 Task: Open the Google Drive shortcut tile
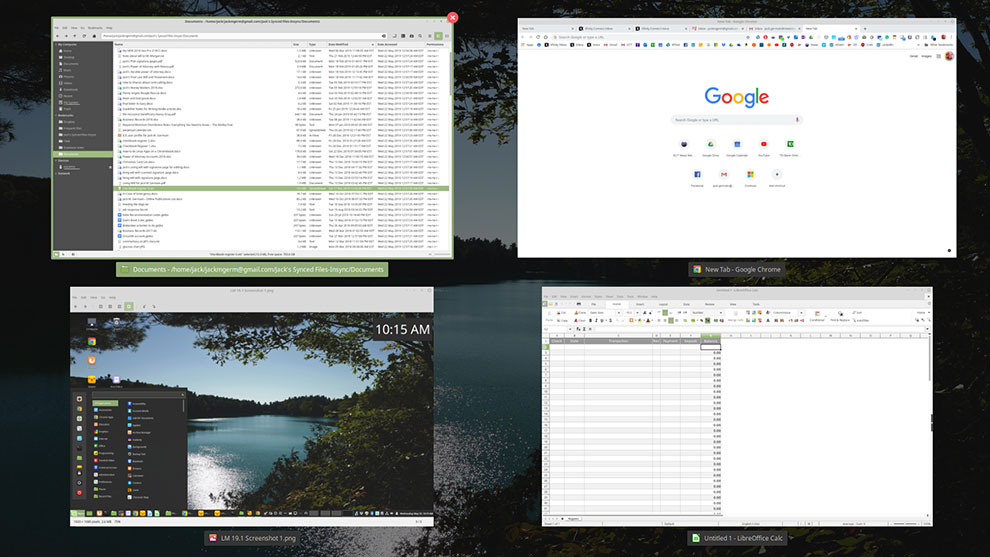coord(710,147)
